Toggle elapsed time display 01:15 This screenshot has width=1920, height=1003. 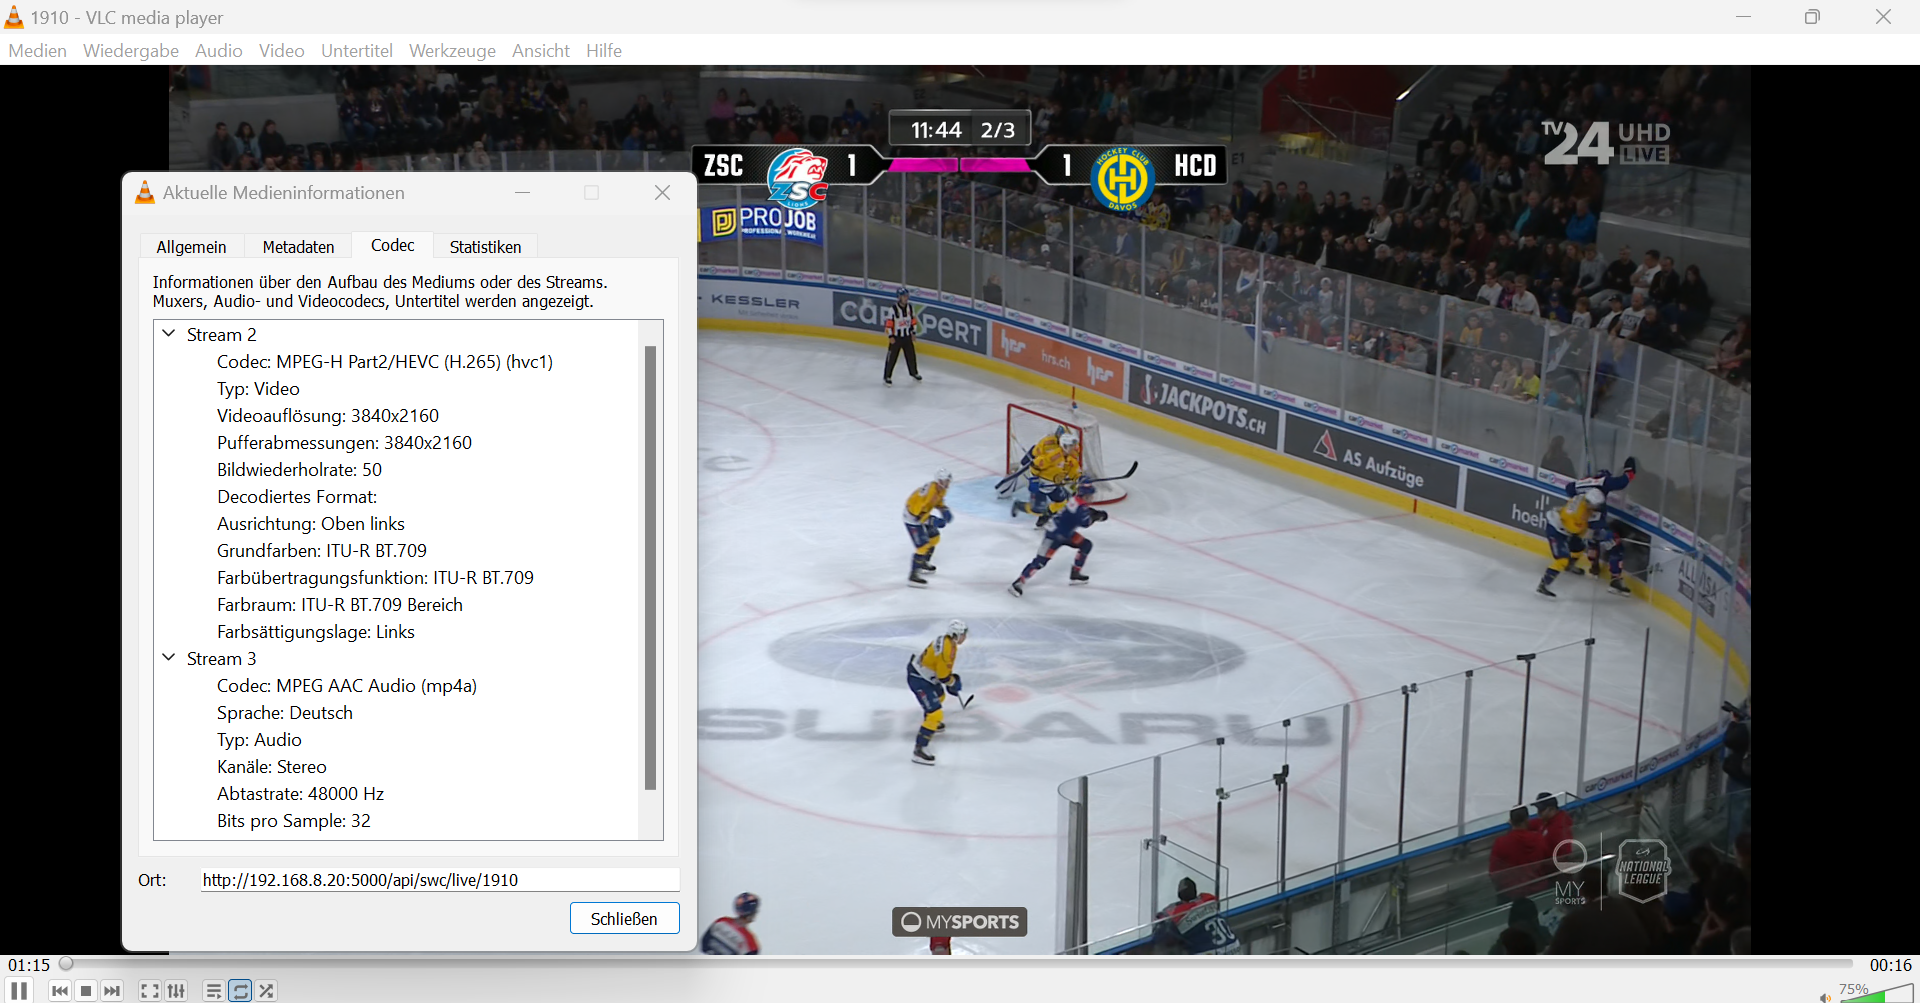(29, 965)
